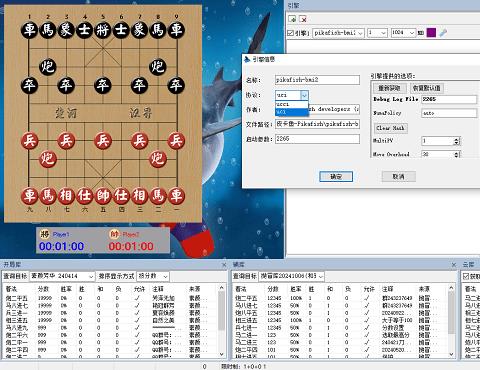Click the Clear Hash button
Viewport: 480px width, 370px height.
pyautogui.click(x=390, y=128)
